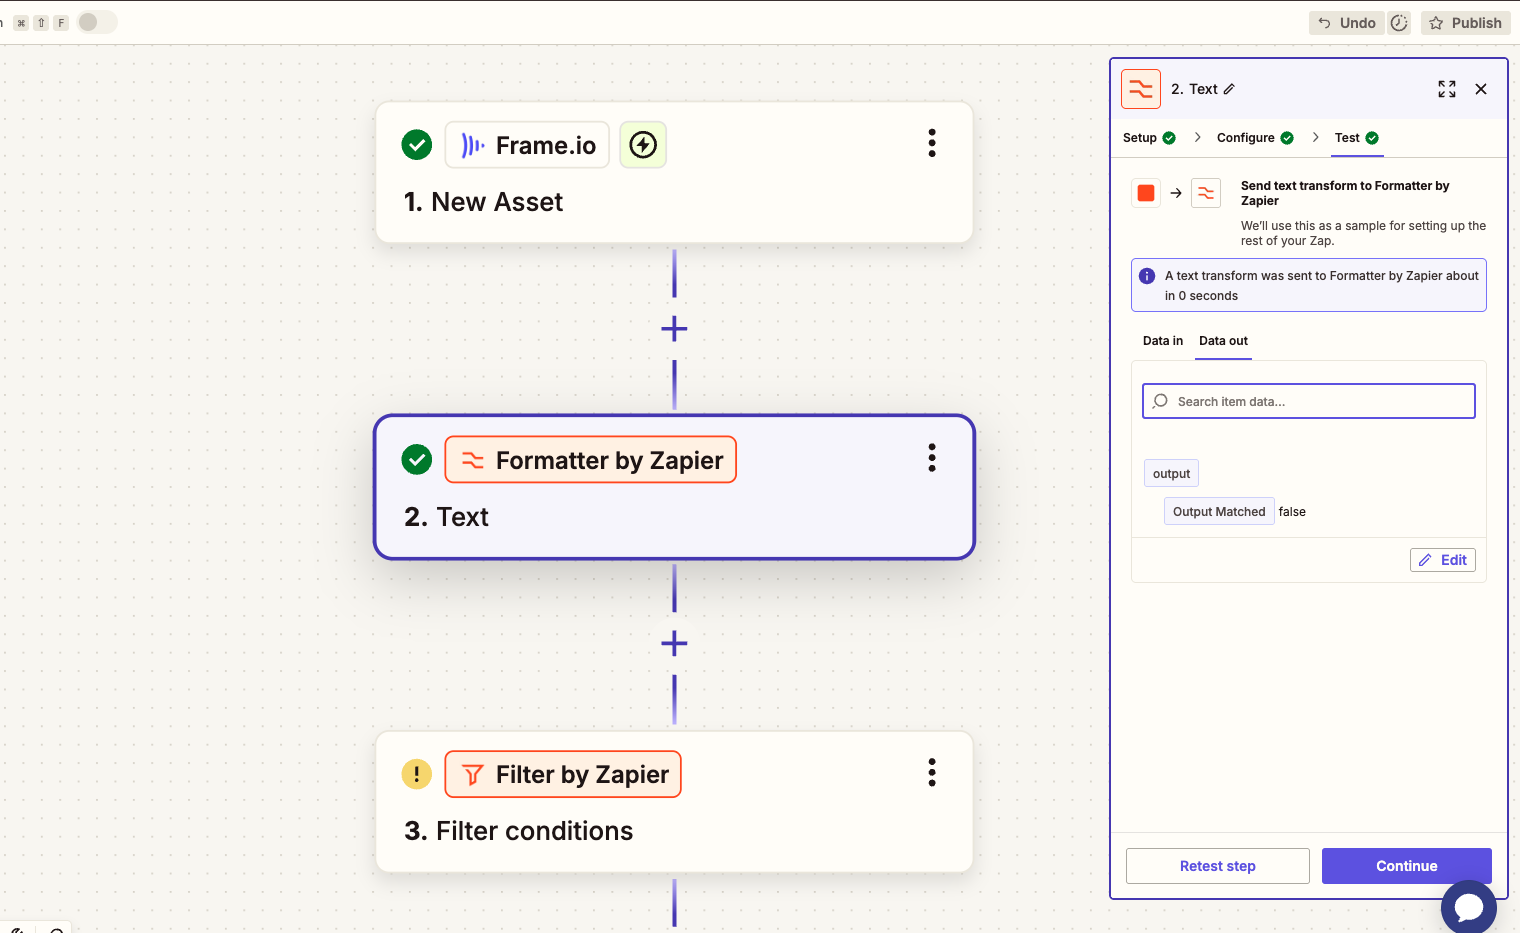Click Retest step button
This screenshot has height=933, width=1520.
(x=1218, y=866)
